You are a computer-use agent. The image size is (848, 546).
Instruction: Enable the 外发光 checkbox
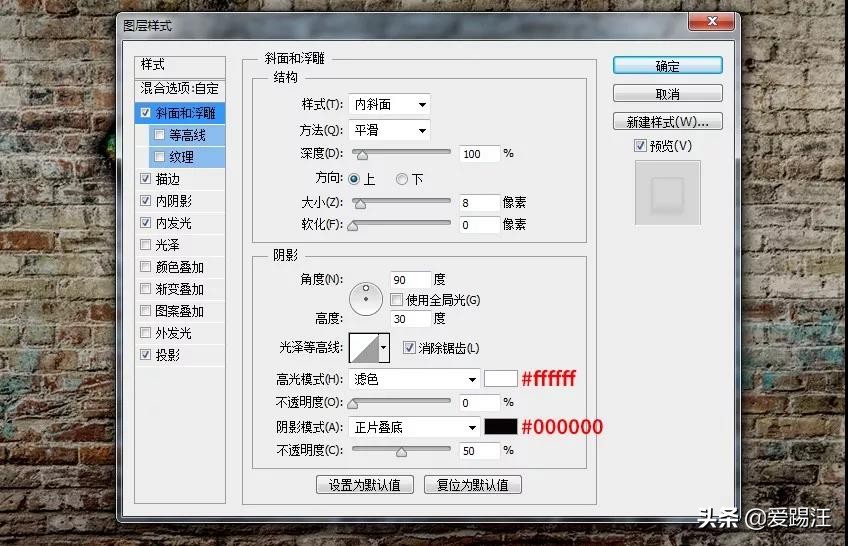click(x=145, y=332)
